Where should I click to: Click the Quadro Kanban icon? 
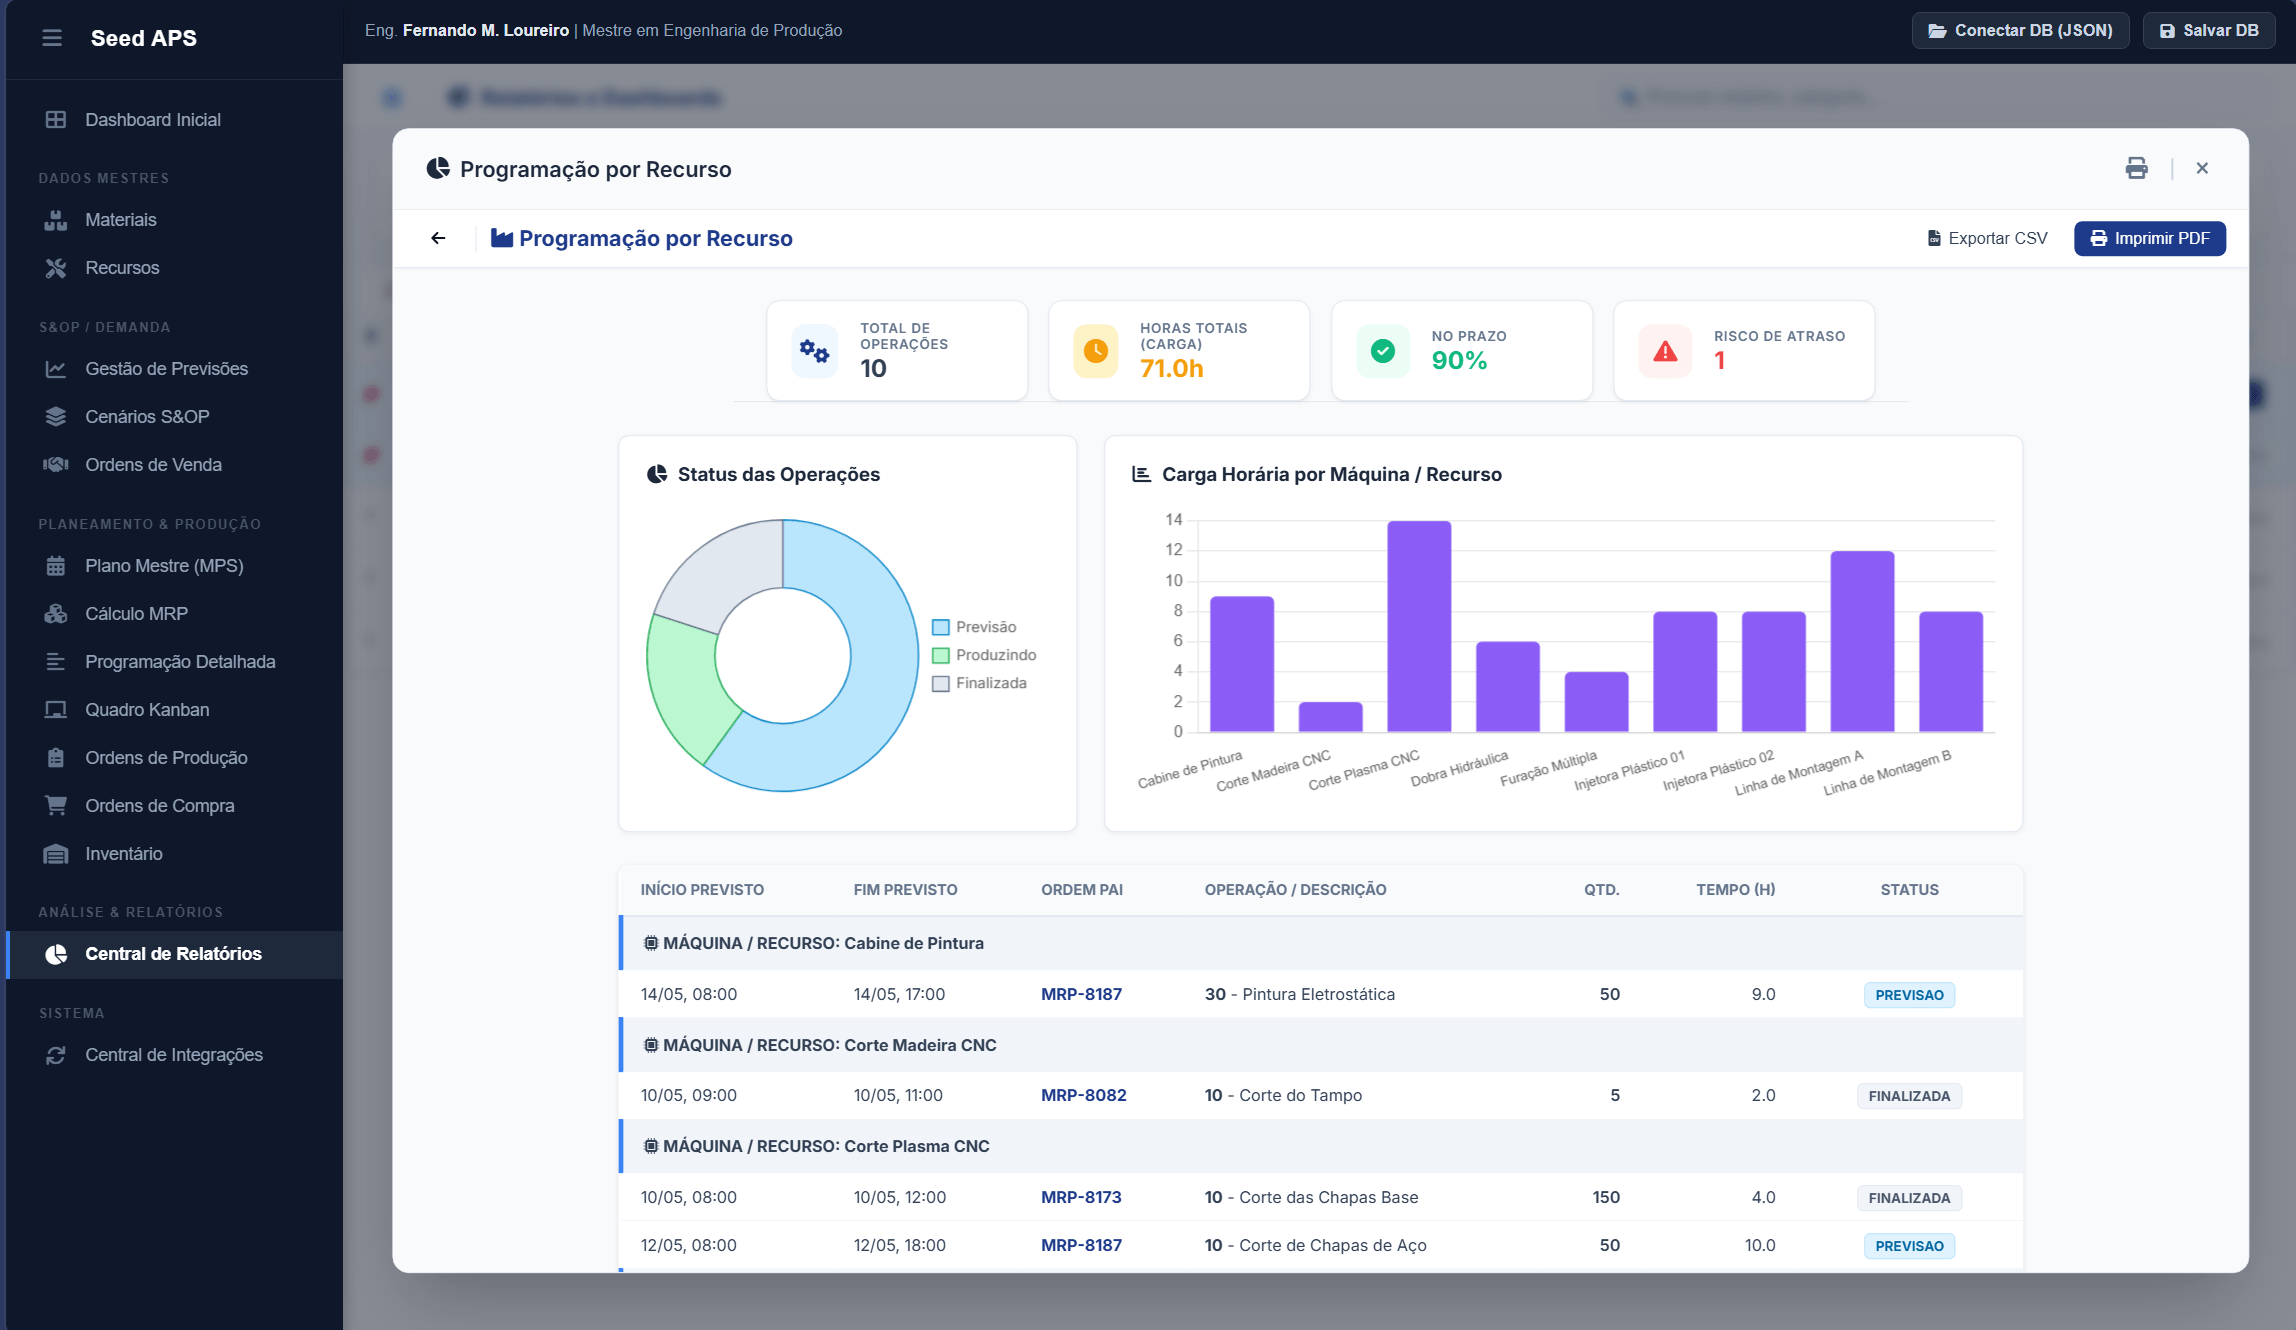click(56, 710)
